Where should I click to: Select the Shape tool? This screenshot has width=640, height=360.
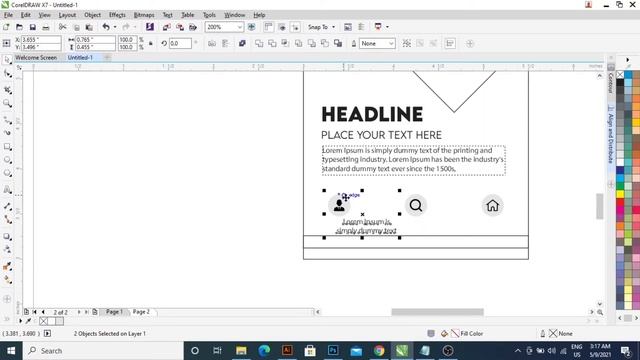pos(7,74)
